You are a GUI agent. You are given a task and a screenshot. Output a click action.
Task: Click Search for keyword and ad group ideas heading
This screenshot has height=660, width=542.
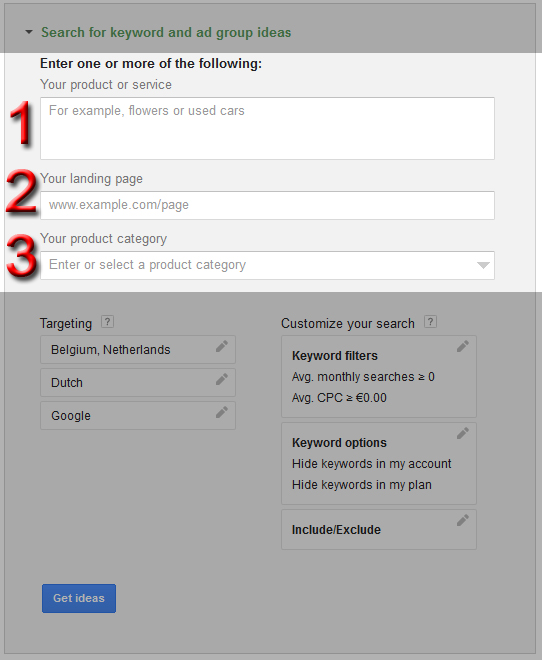point(166,32)
